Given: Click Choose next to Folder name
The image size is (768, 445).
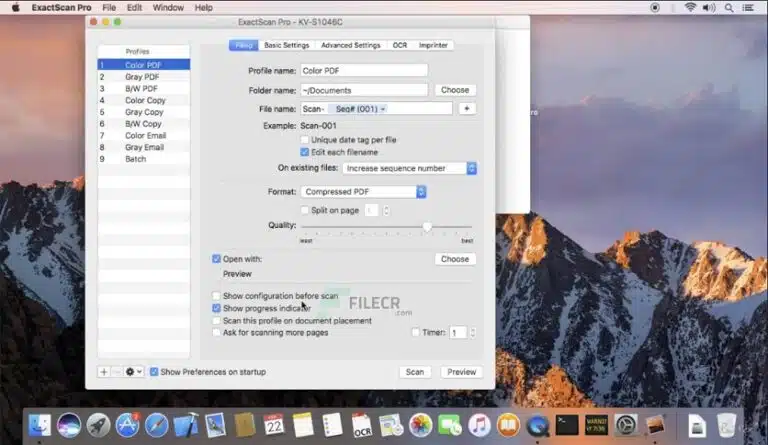Looking at the screenshot, I should [x=455, y=90].
